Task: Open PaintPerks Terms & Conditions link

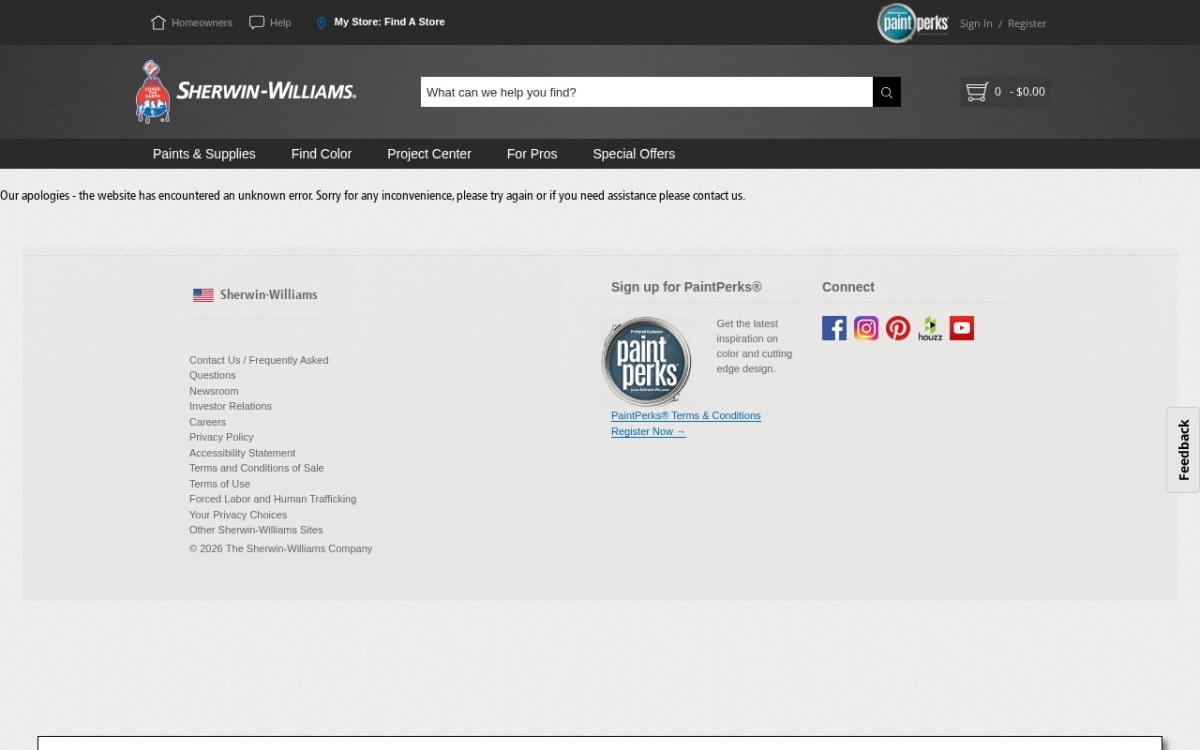Action: point(686,416)
